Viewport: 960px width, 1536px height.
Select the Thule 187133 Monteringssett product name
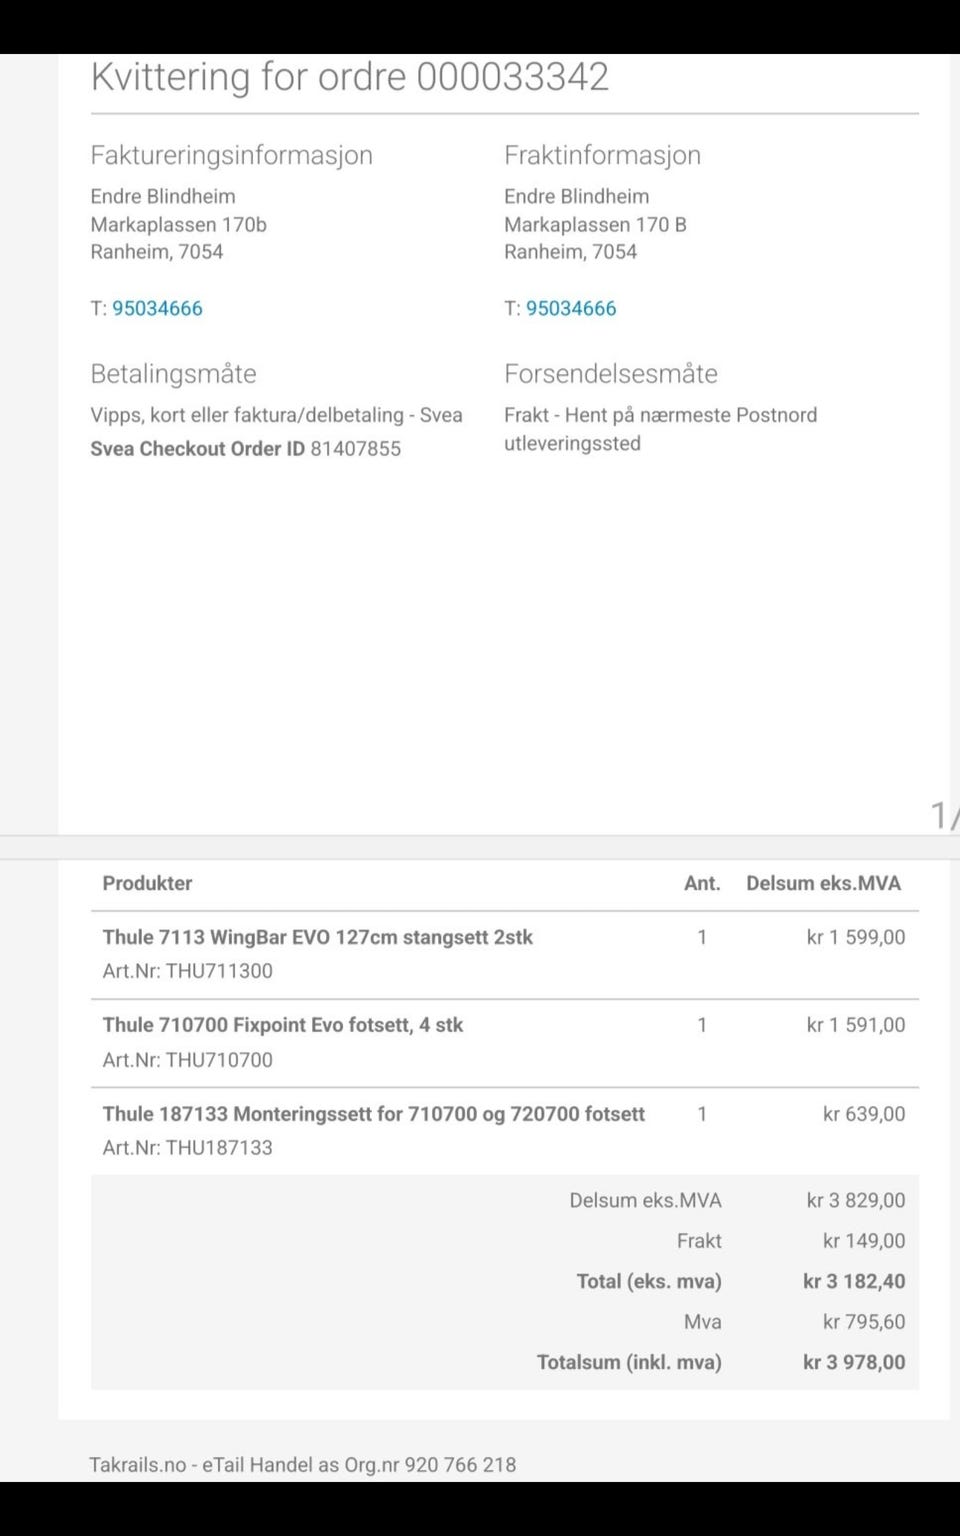pyautogui.click(x=373, y=1114)
